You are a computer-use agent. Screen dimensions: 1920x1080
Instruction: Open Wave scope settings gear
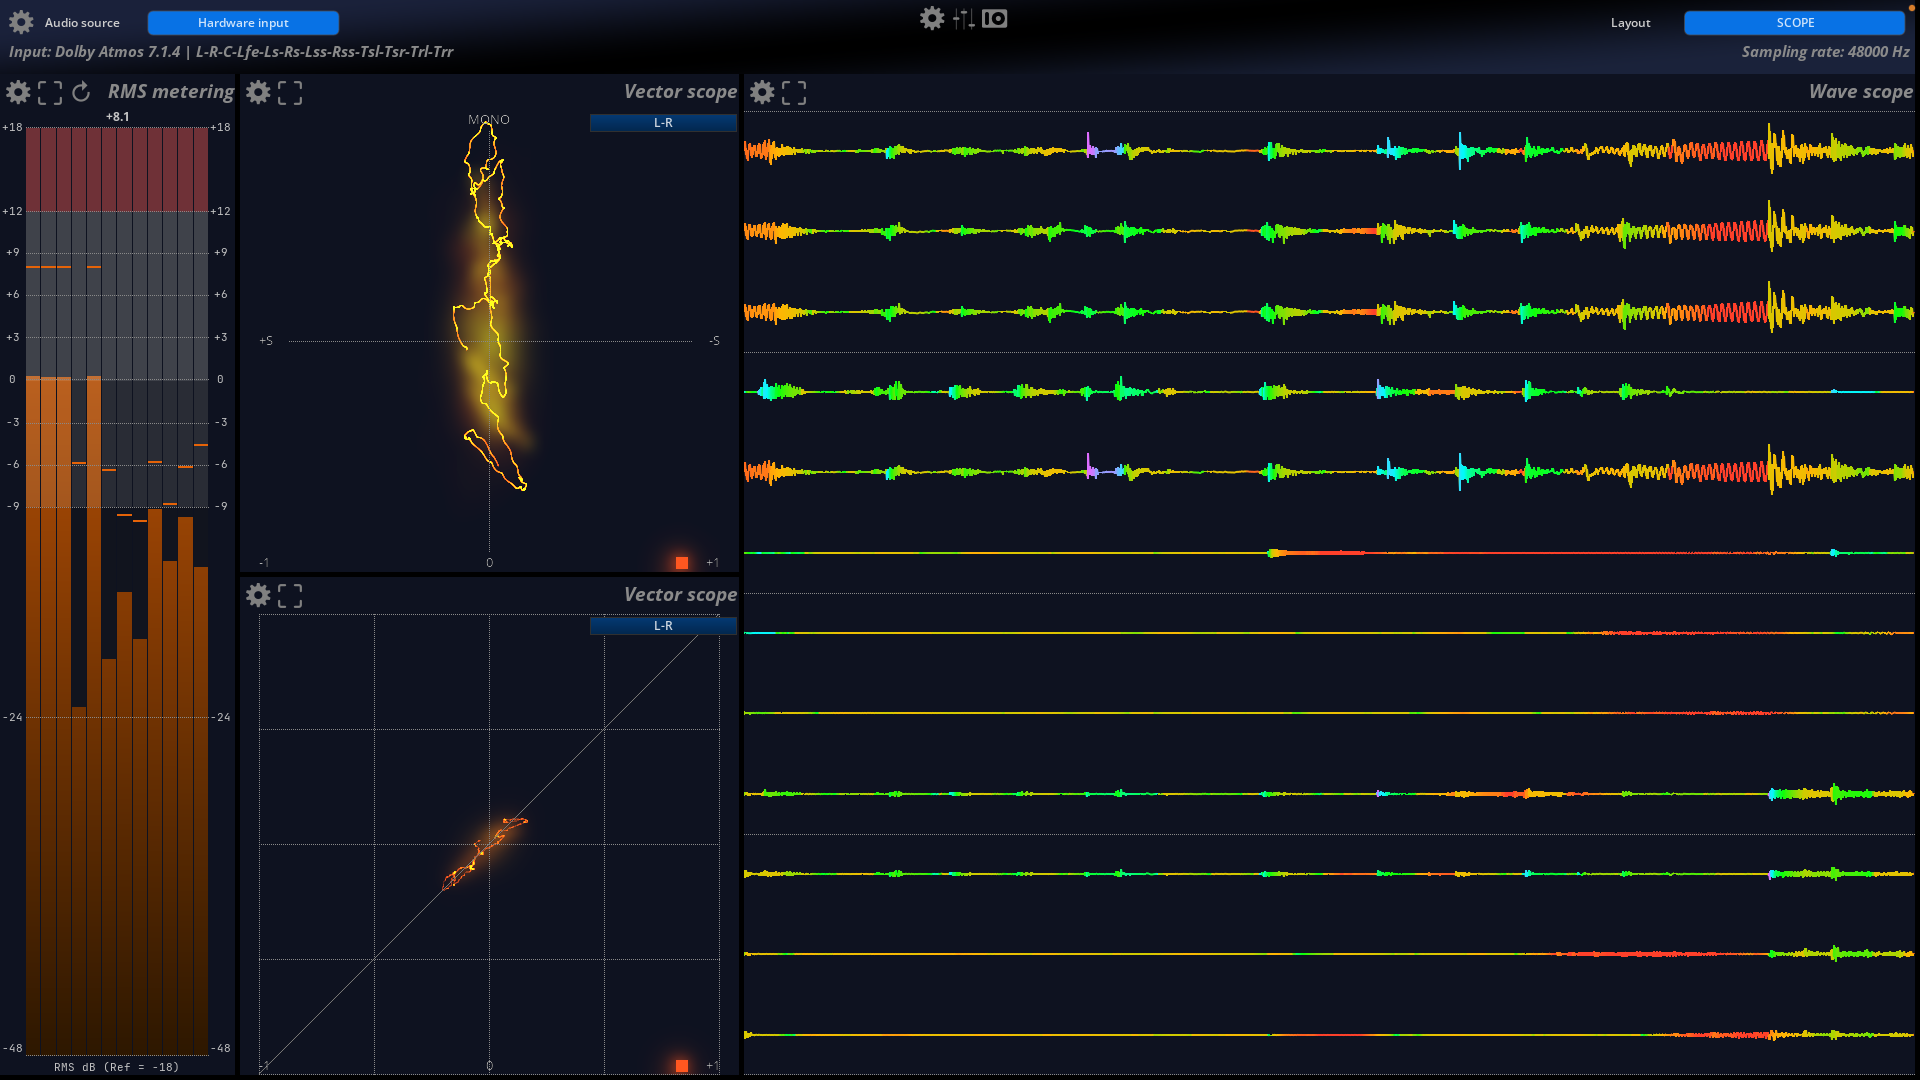pyautogui.click(x=762, y=92)
